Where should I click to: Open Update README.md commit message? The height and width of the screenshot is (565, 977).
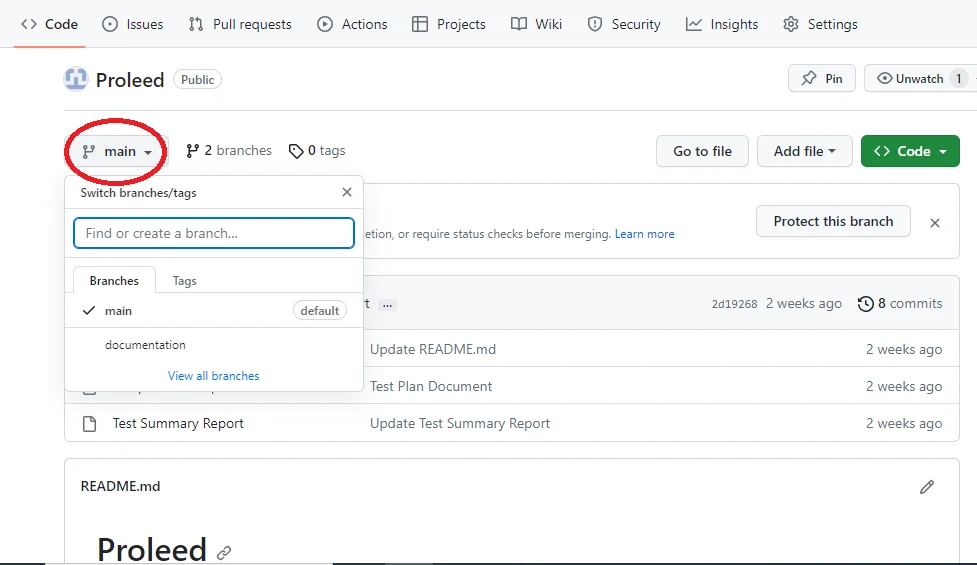click(433, 349)
